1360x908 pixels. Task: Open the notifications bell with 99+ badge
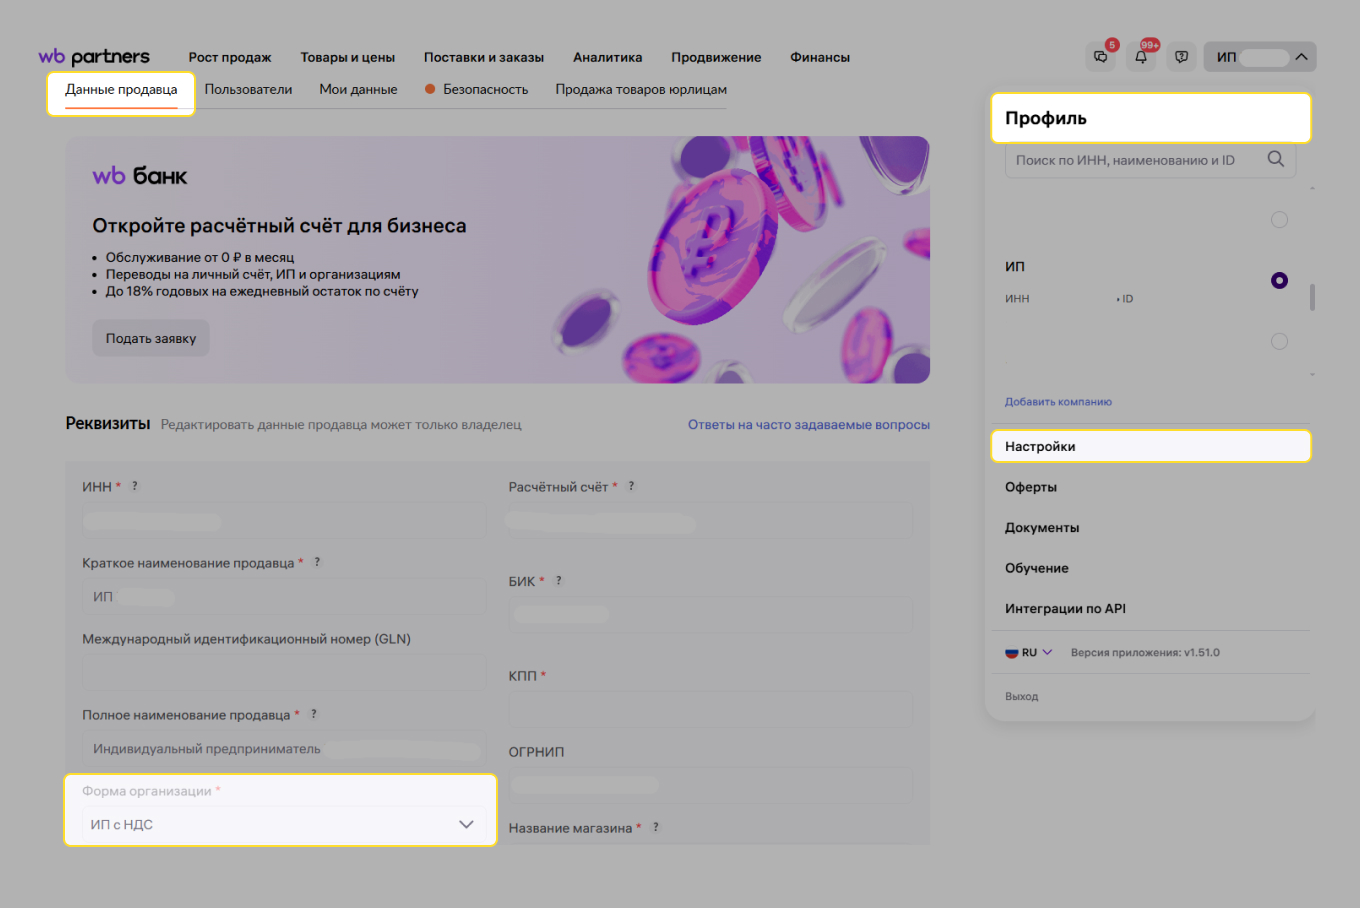coord(1140,56)
